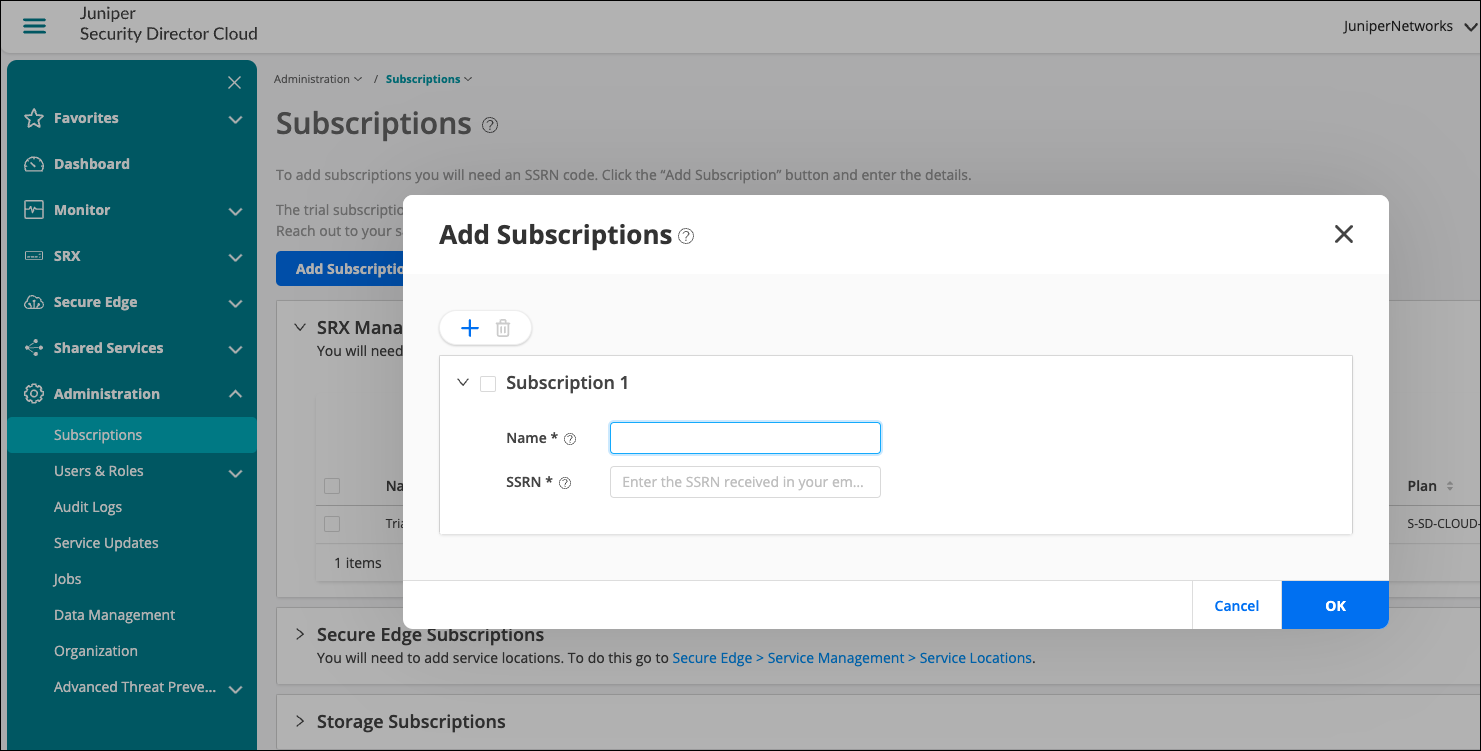The image size is (1481, 751).
Task: Go to Data Management menu item
Action: (x=114, y=615)
